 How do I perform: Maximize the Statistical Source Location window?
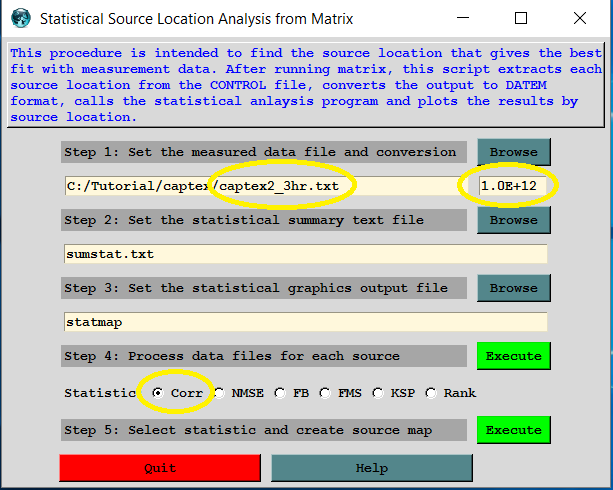[x=521, y=18]
